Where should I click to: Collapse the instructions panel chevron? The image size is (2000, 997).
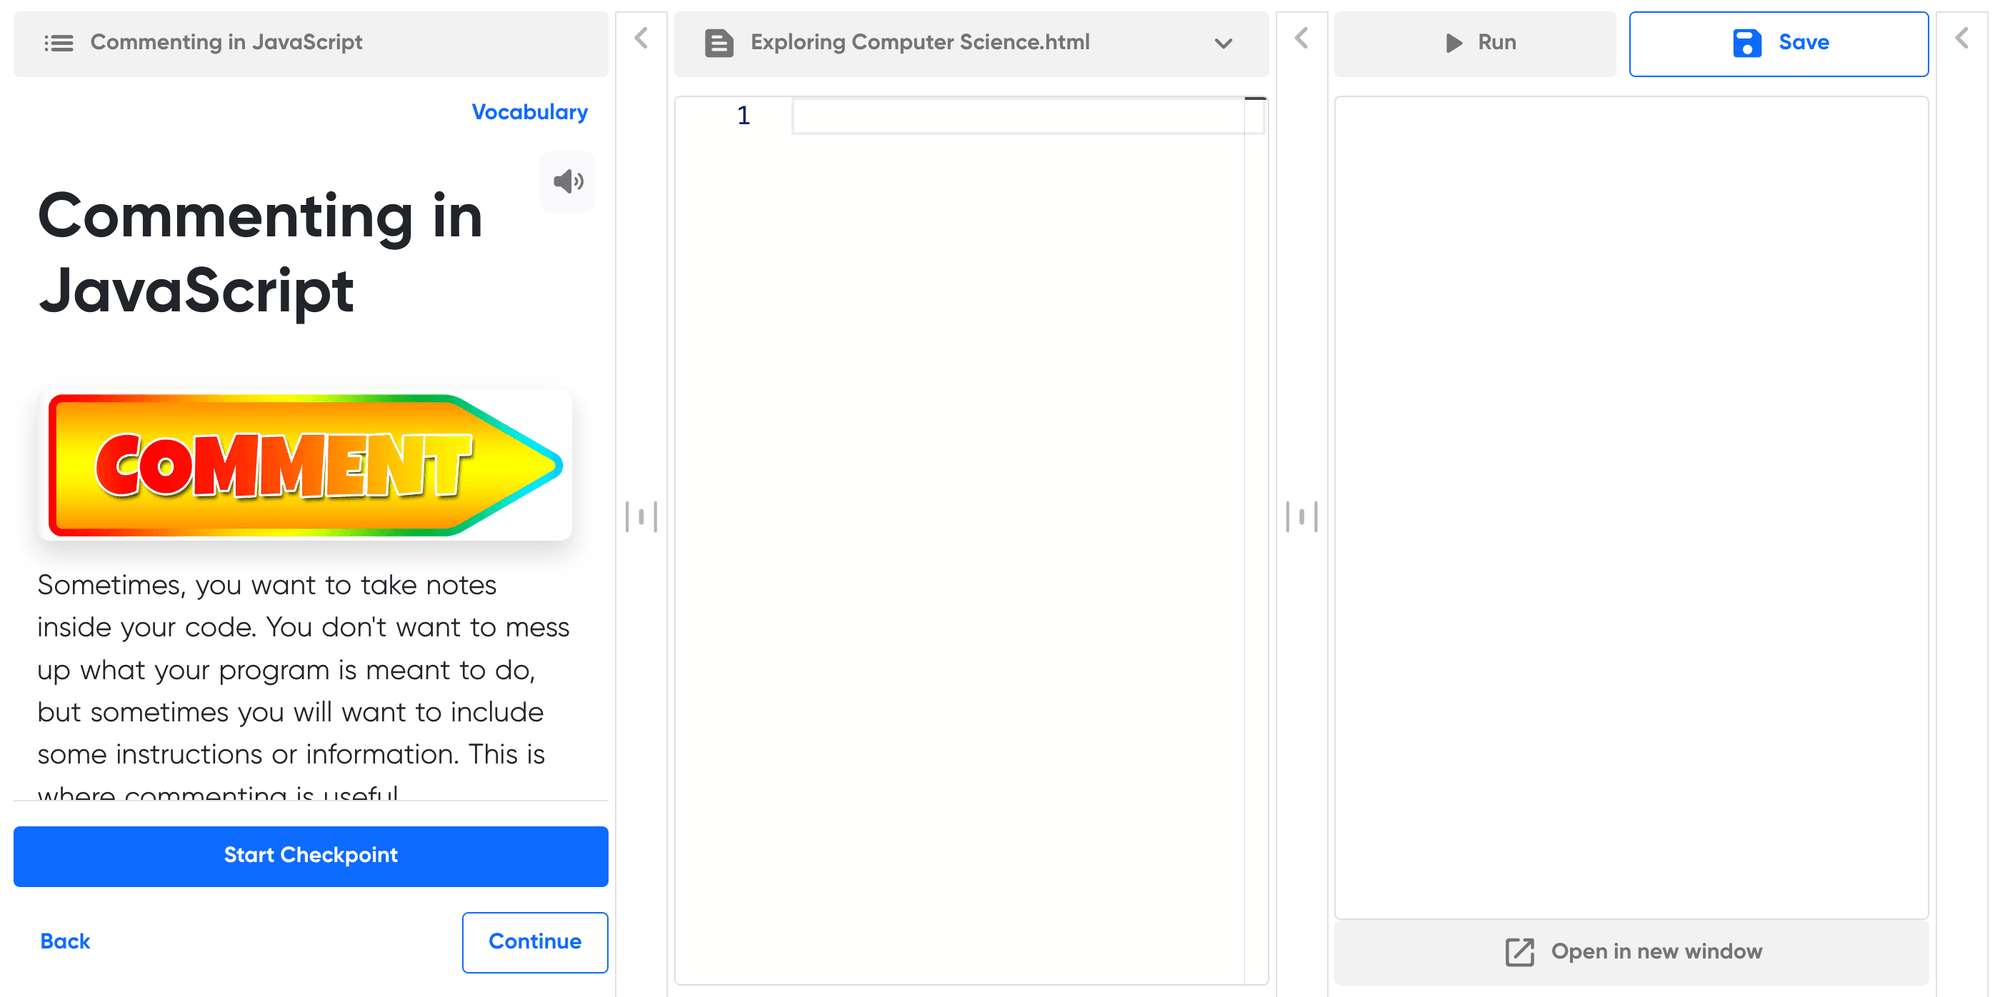pos(641,39)
